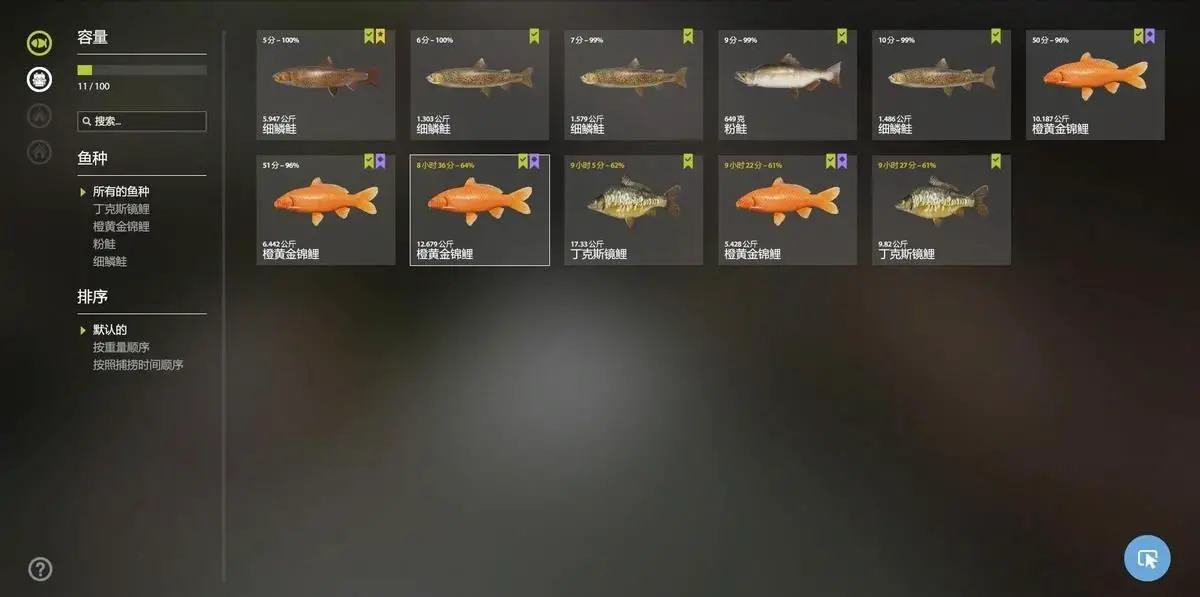Sort fish by 按照捕捞时间顺序
1200x597 pixels.
pos(138,365)
